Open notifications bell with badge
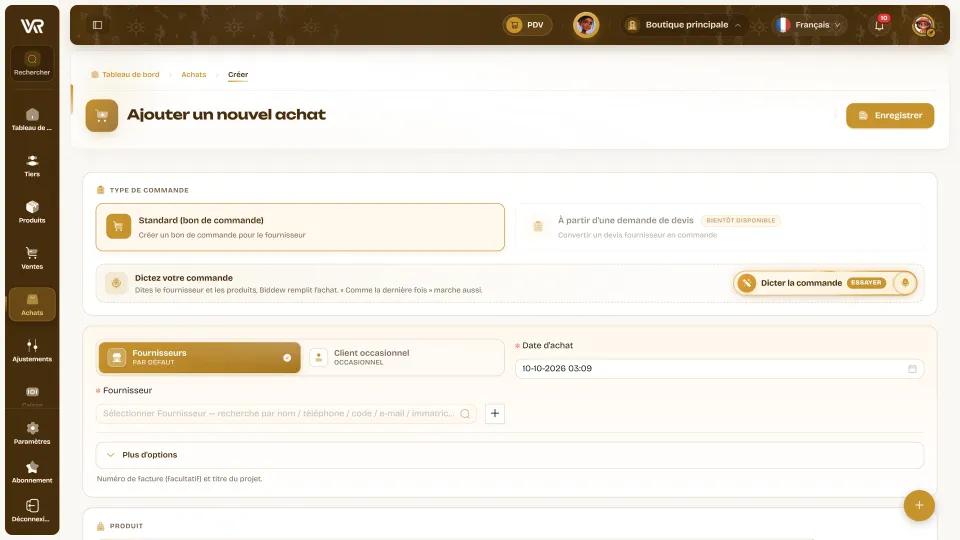Image resolution: width=960 pixels, height=540 pixels. pyautogui.click(x=879, y=25)
